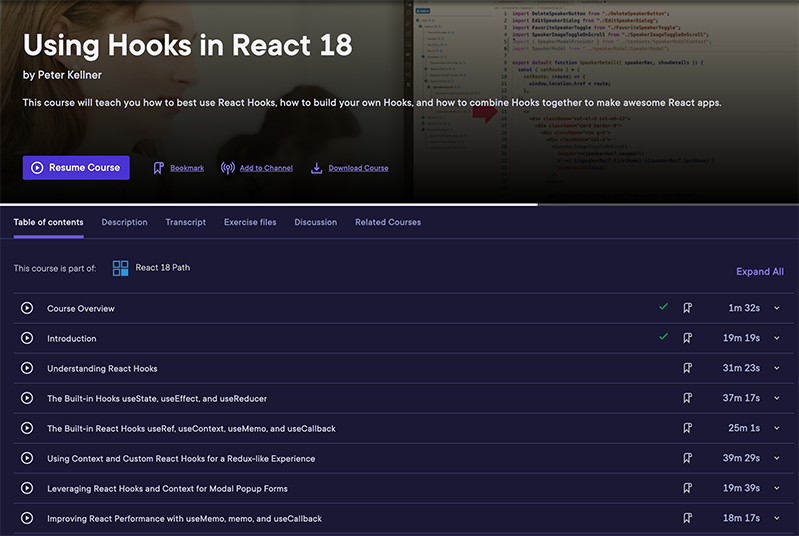Click the Download Course arrow icon
The height and width of the screenshot is (536, 799).
click(316, 168)
